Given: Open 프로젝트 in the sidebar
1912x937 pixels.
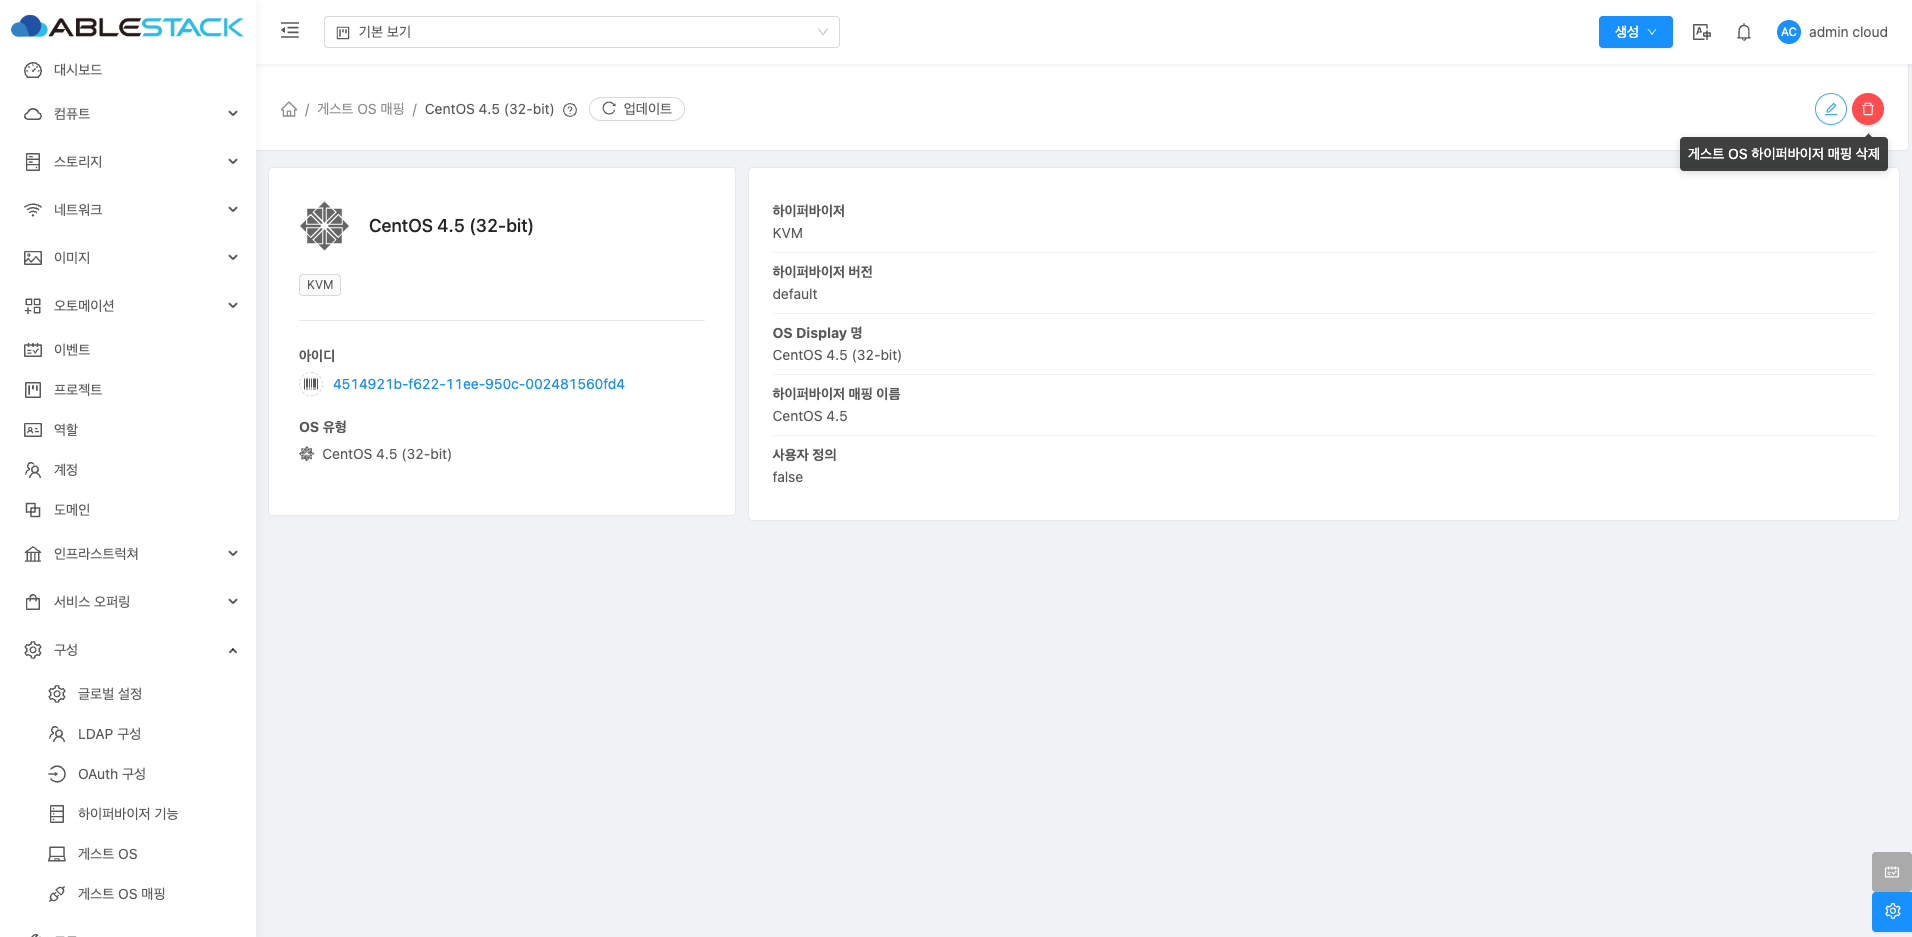Looking at the screenshot, I should click(128, 390).
